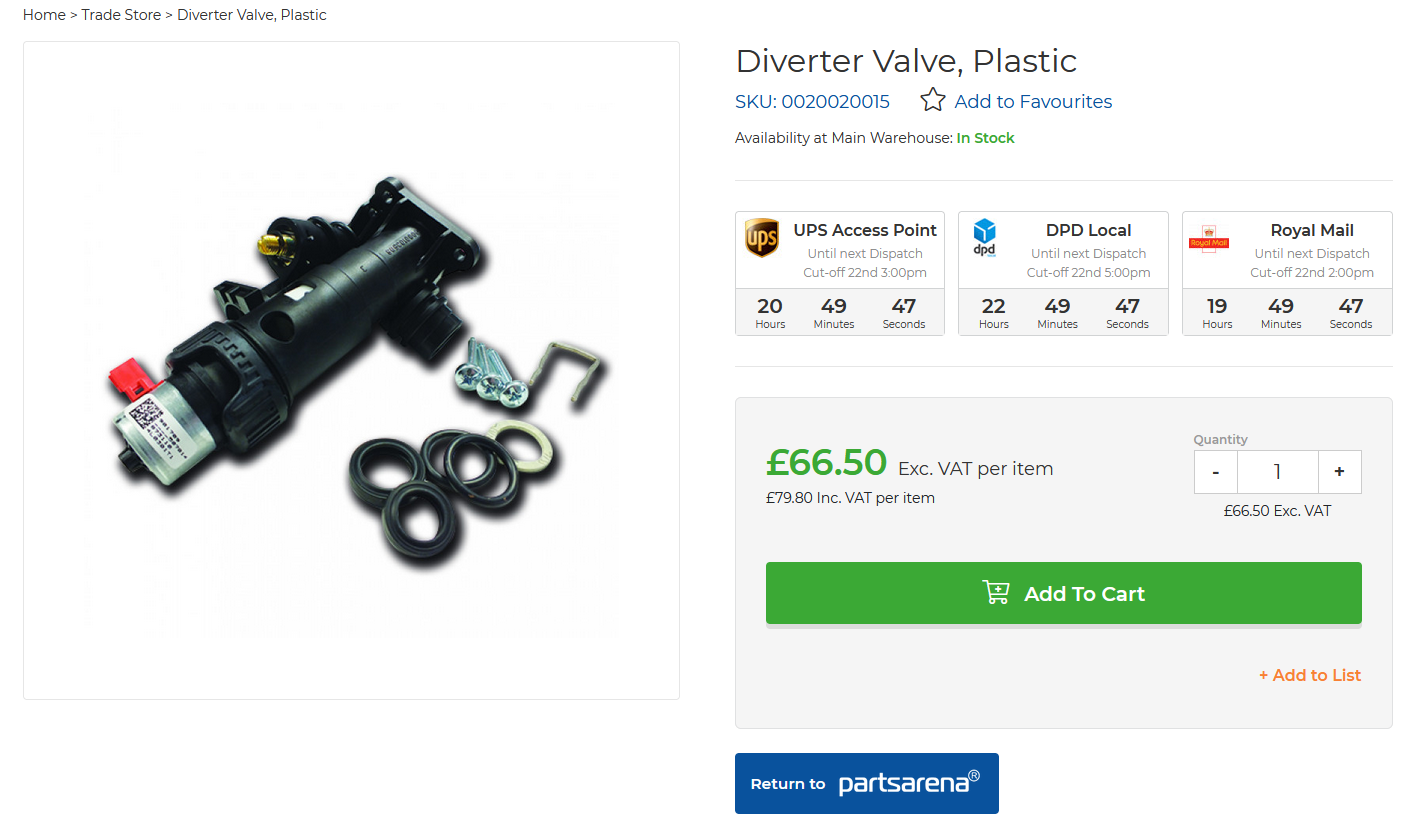
Task: Click the + Add to List link
Action: [x=1309, y=675]
